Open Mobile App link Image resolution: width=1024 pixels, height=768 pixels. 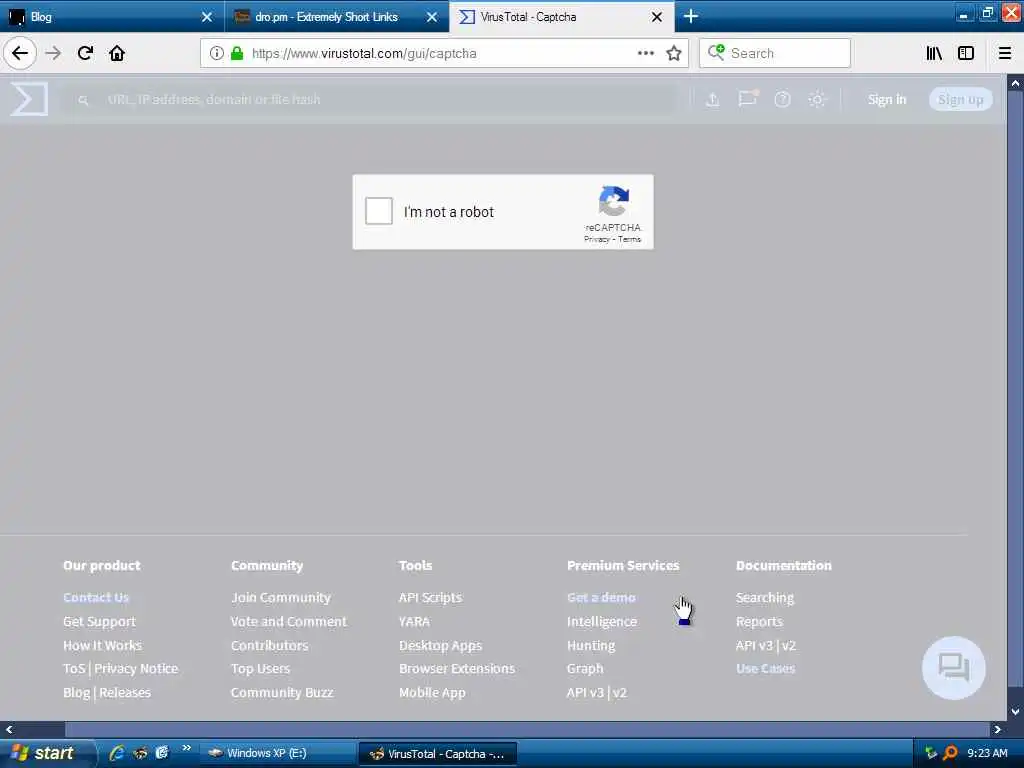click(x=432, y=692)
